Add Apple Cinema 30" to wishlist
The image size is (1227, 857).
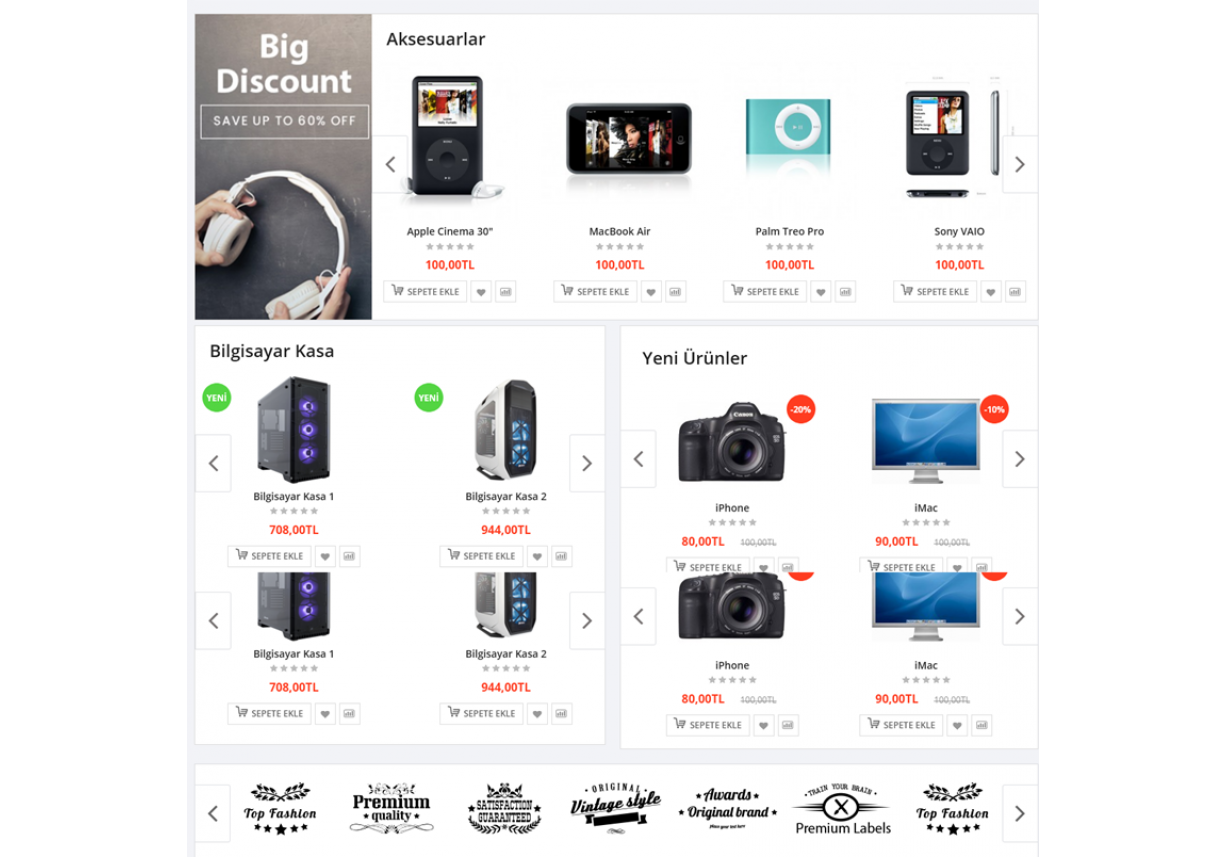coord(481,292)
